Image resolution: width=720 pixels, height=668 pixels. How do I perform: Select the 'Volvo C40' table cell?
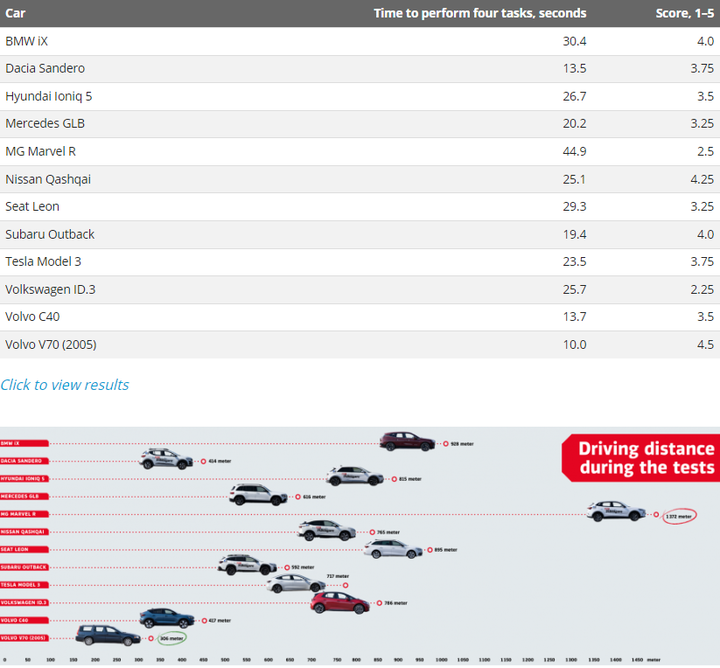(32, 317)
